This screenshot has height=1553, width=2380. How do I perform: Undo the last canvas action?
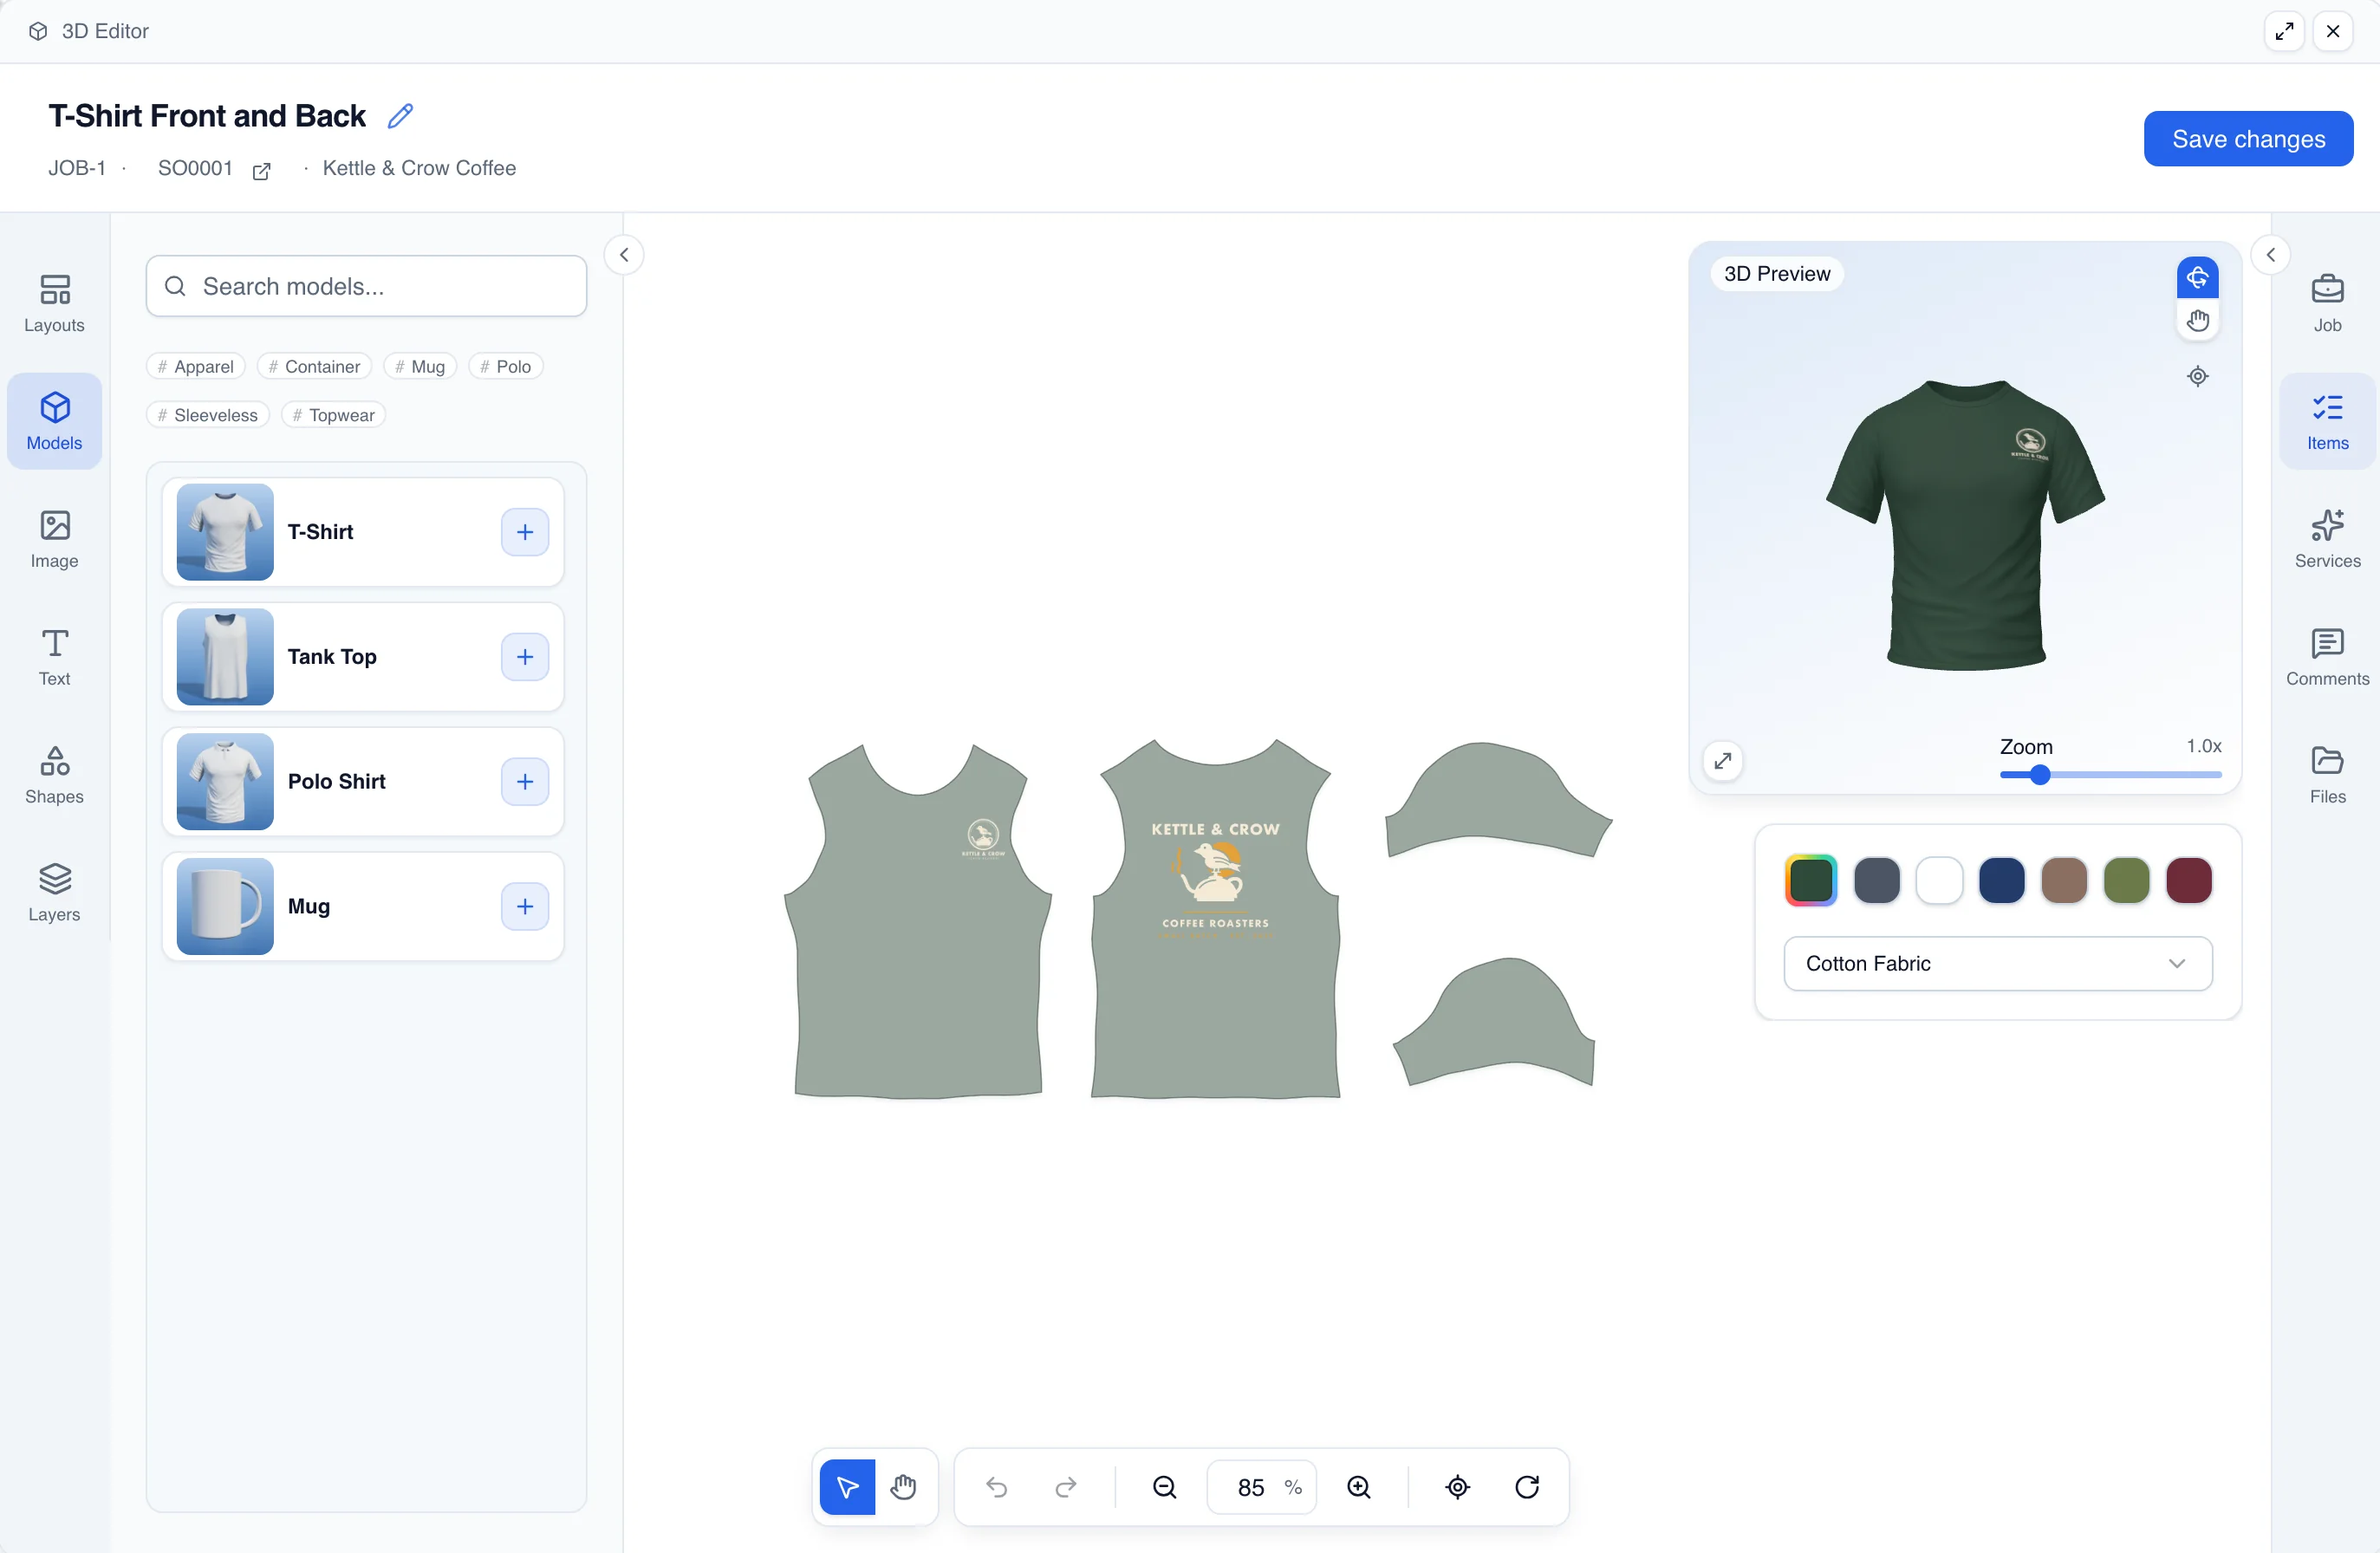997,1487
